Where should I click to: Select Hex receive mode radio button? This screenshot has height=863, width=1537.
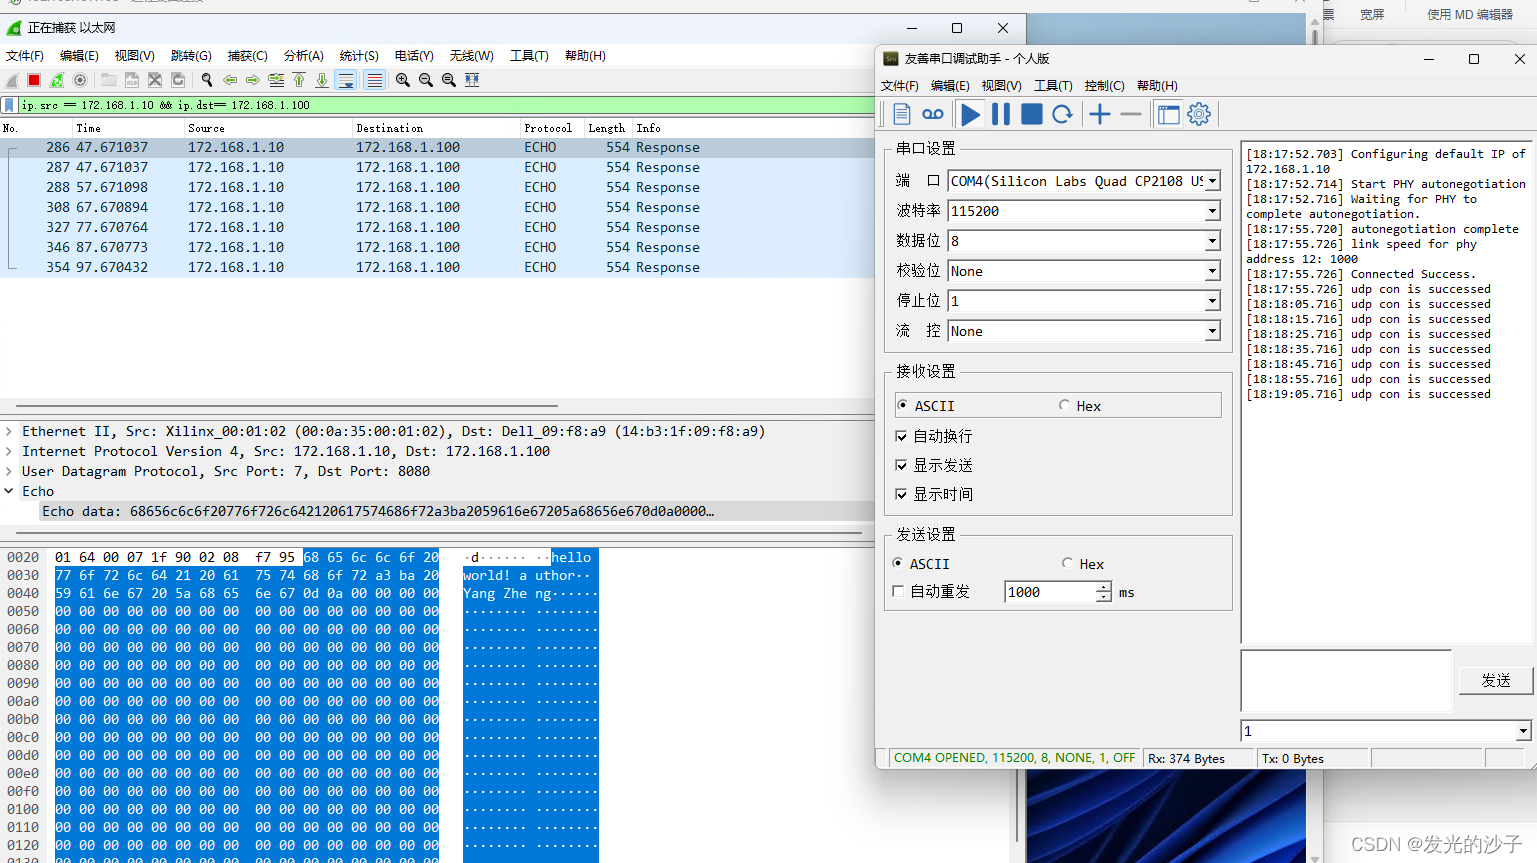tap(1064, 405)
